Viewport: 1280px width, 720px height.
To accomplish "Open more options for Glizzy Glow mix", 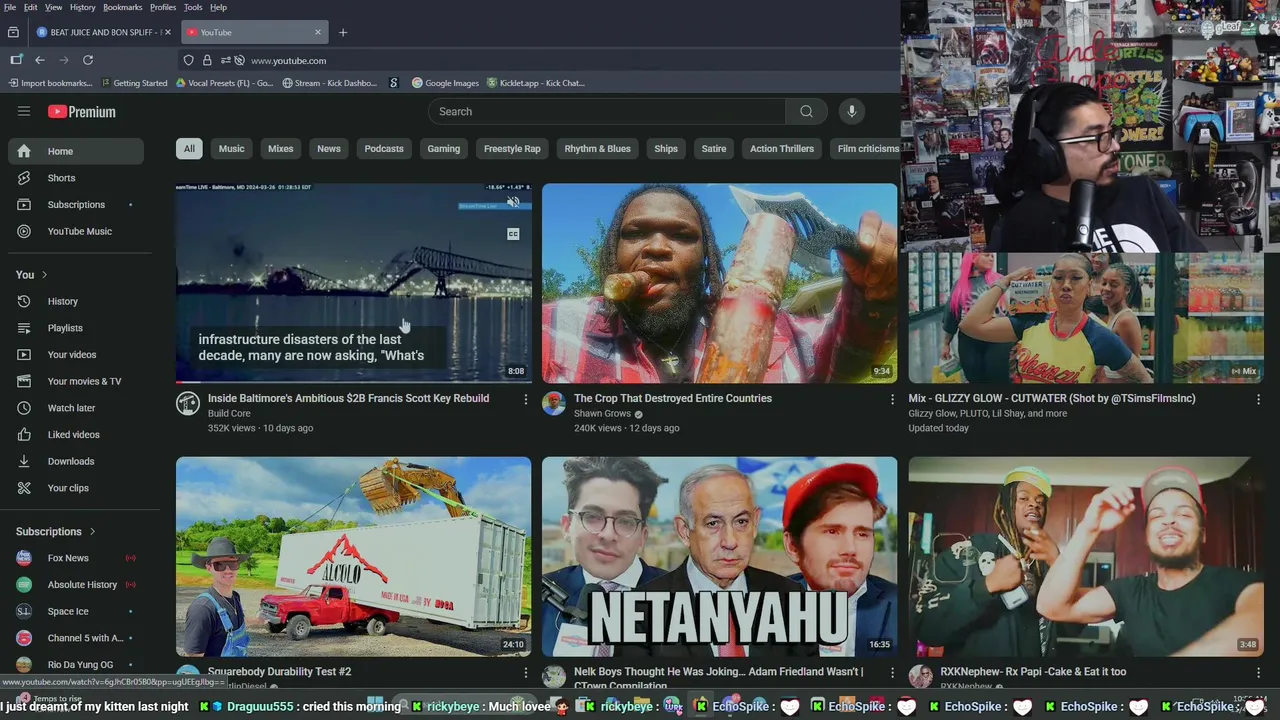I will [1258, 399].
